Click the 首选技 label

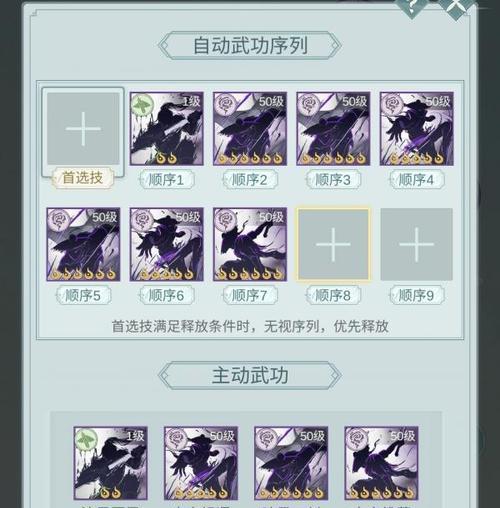83,178
